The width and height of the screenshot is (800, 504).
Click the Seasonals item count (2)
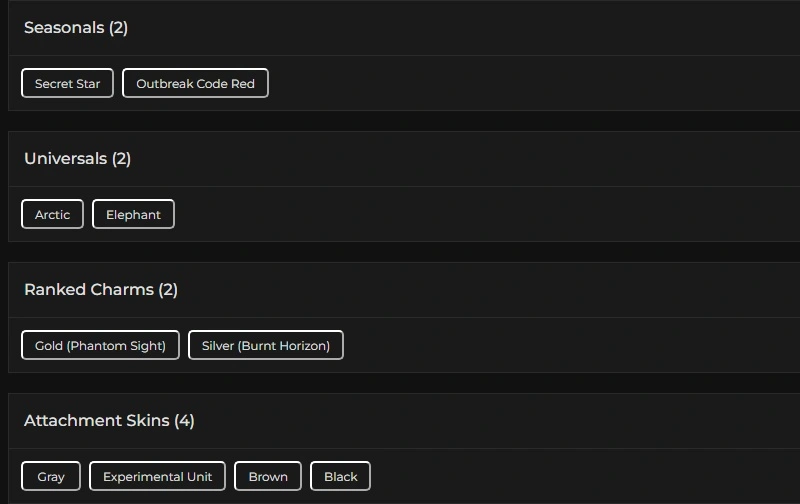pos(119,28)
